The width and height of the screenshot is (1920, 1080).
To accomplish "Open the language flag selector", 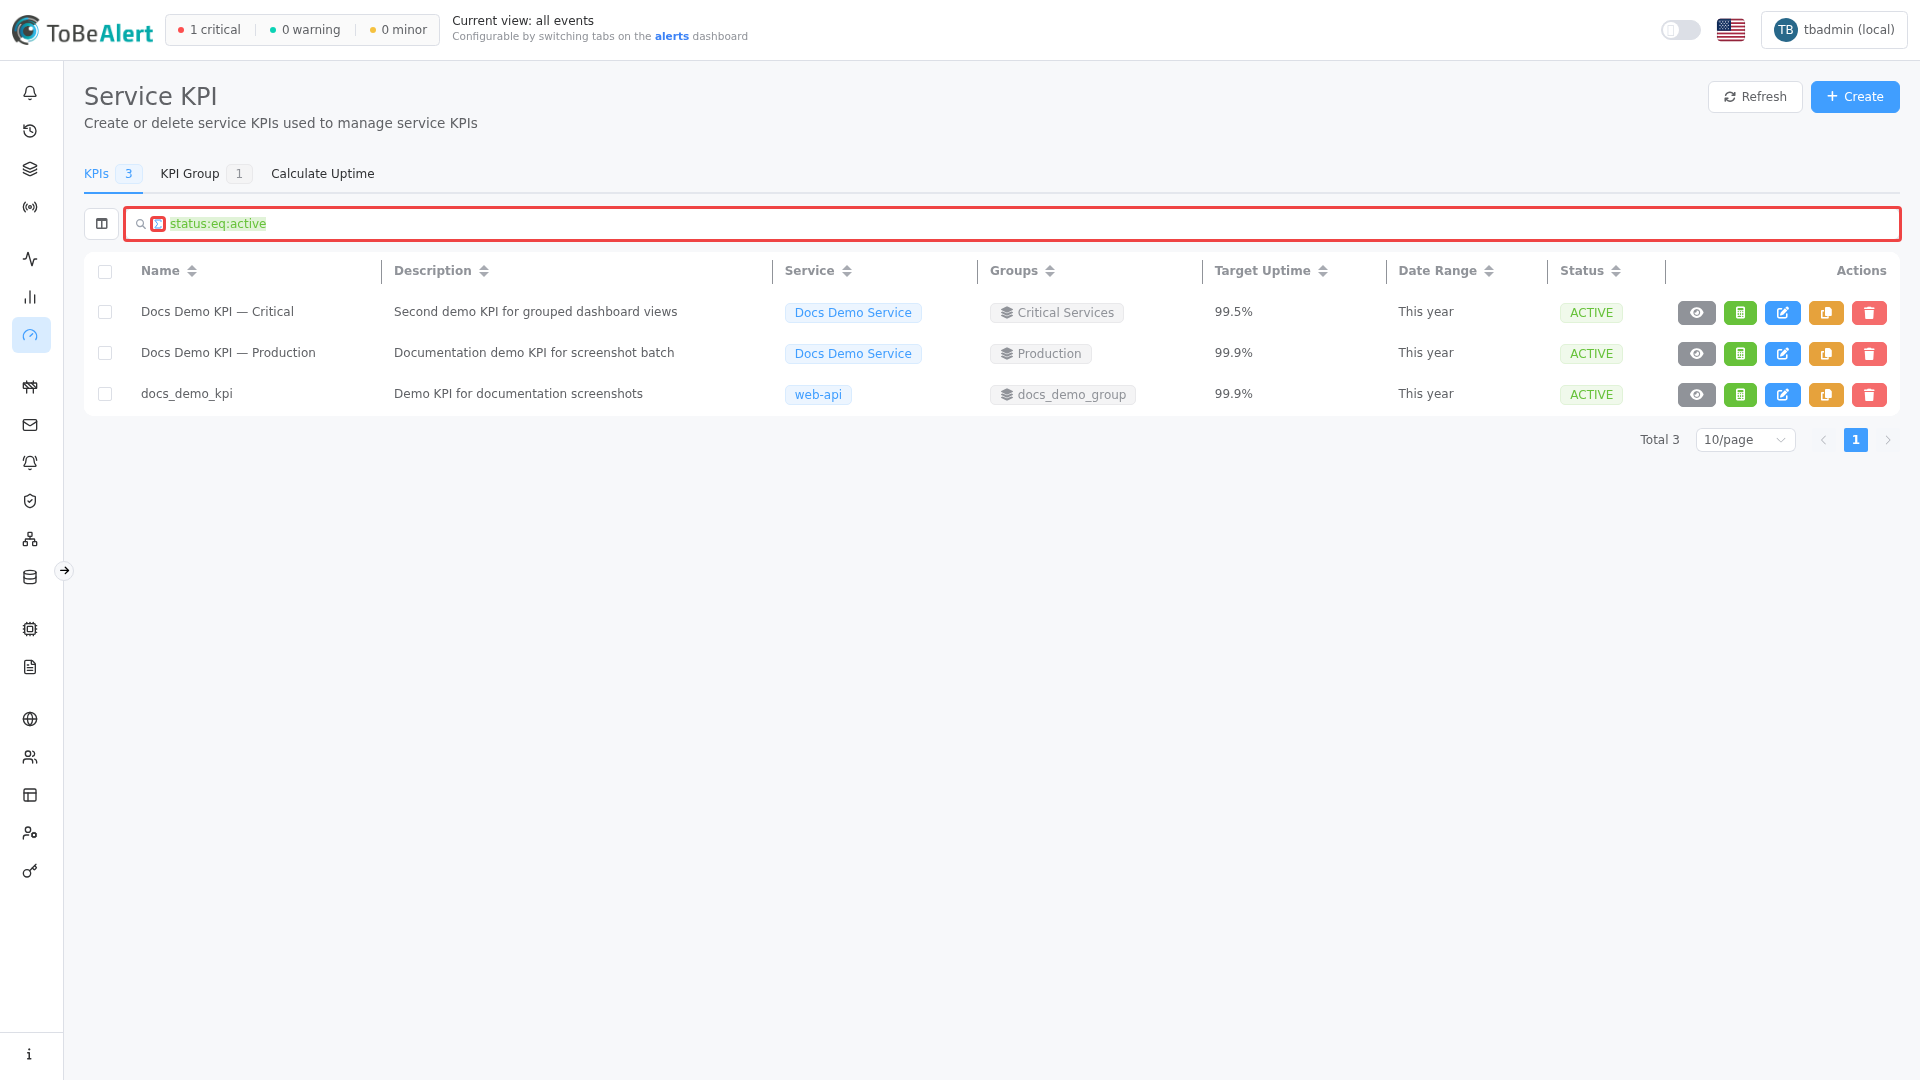I will 1731,30.
